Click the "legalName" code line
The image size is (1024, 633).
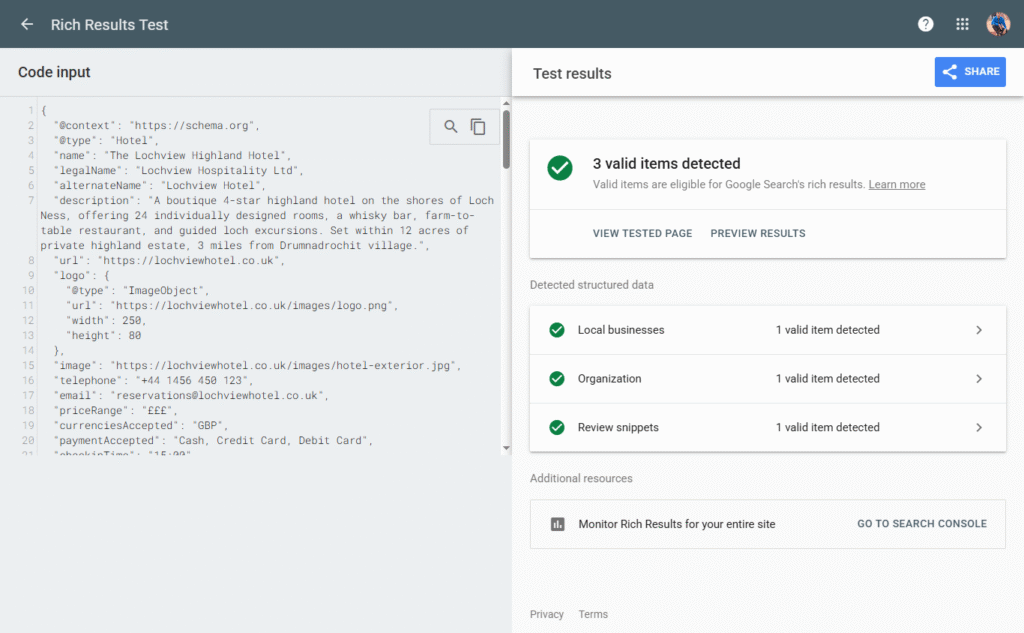click(178, 170)
